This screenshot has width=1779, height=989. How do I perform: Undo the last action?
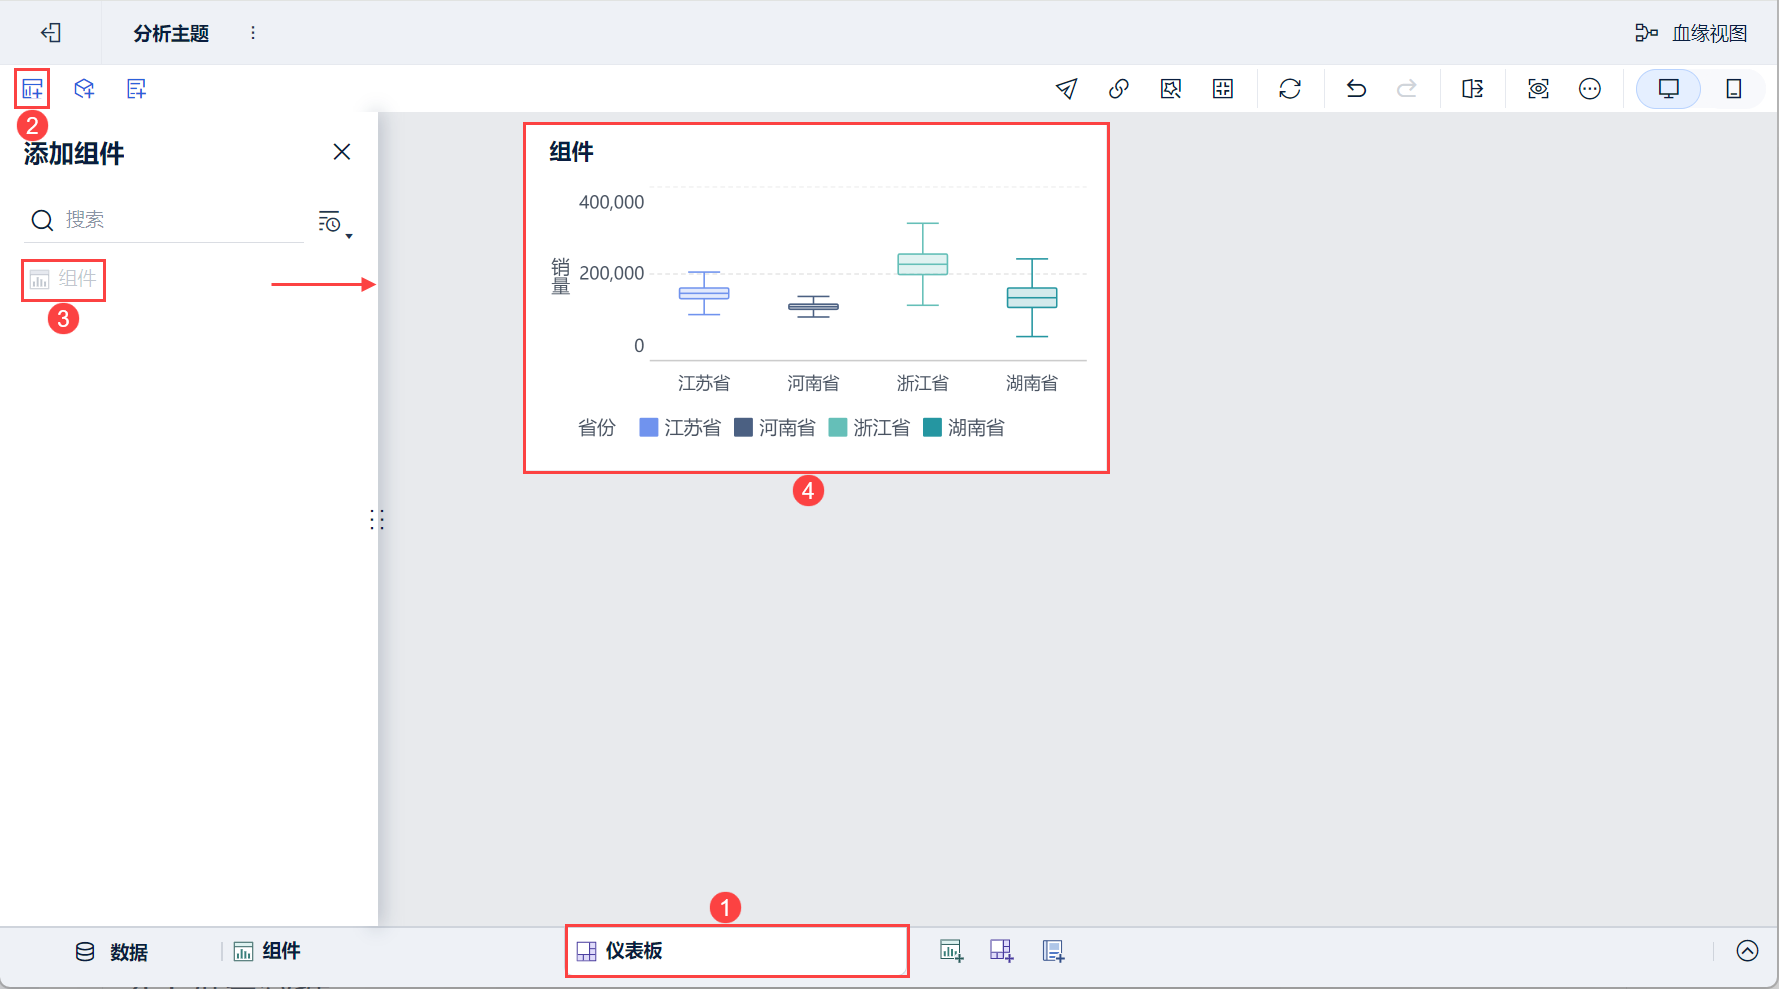click(1356, 89)
